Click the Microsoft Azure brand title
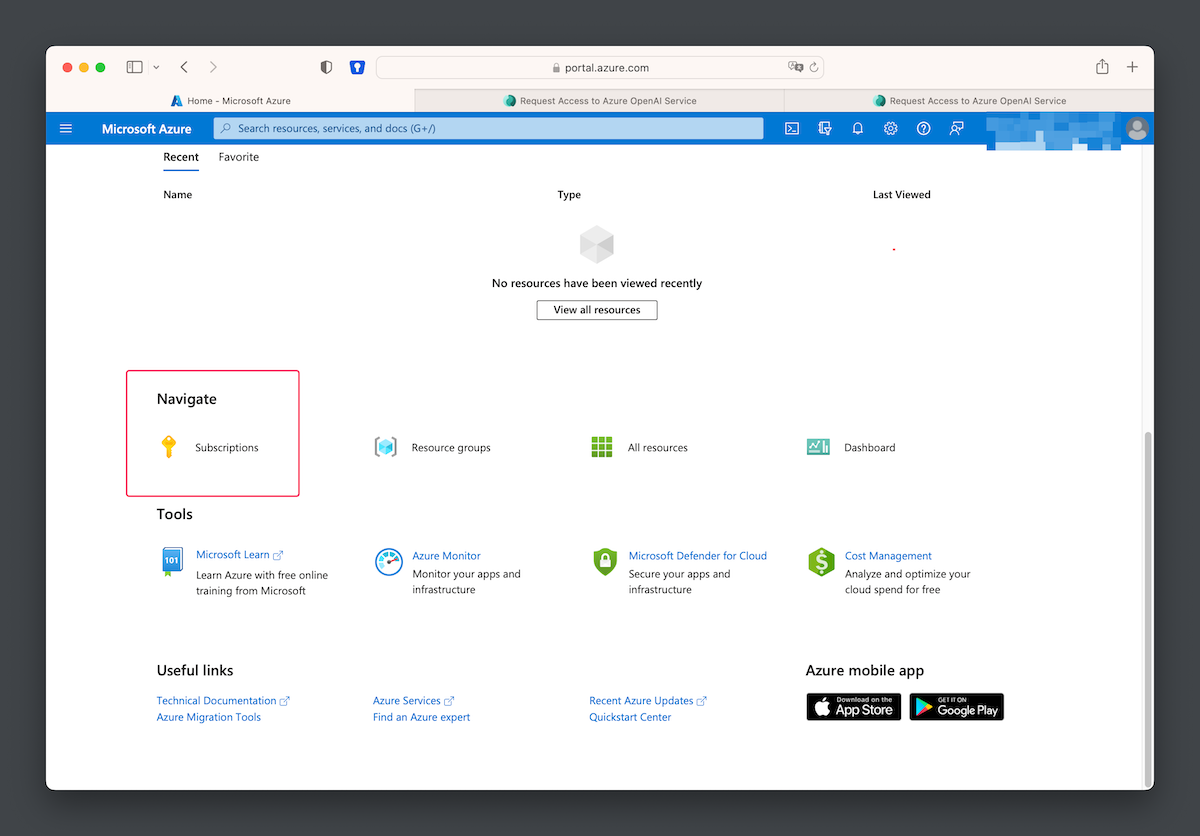 (x=146, y=129)
